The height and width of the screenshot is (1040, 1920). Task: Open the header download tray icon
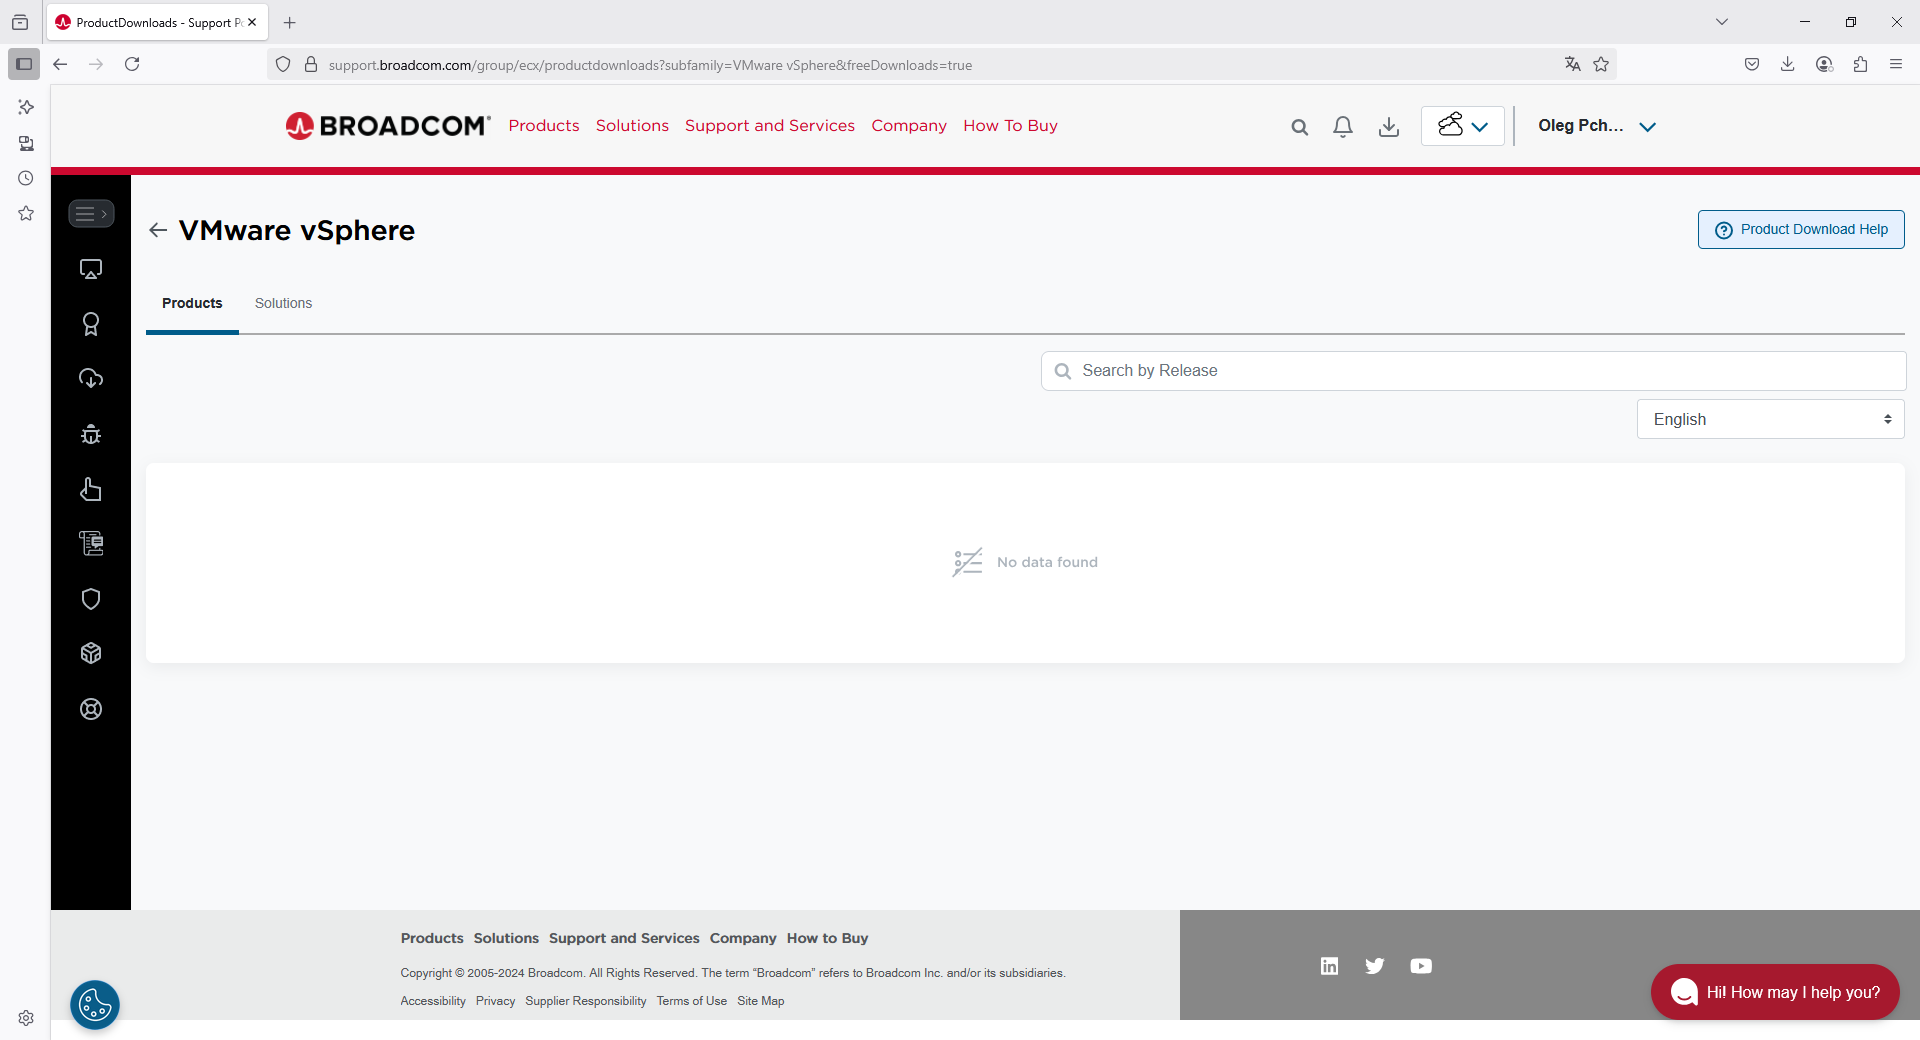(x=1389, y=127)
